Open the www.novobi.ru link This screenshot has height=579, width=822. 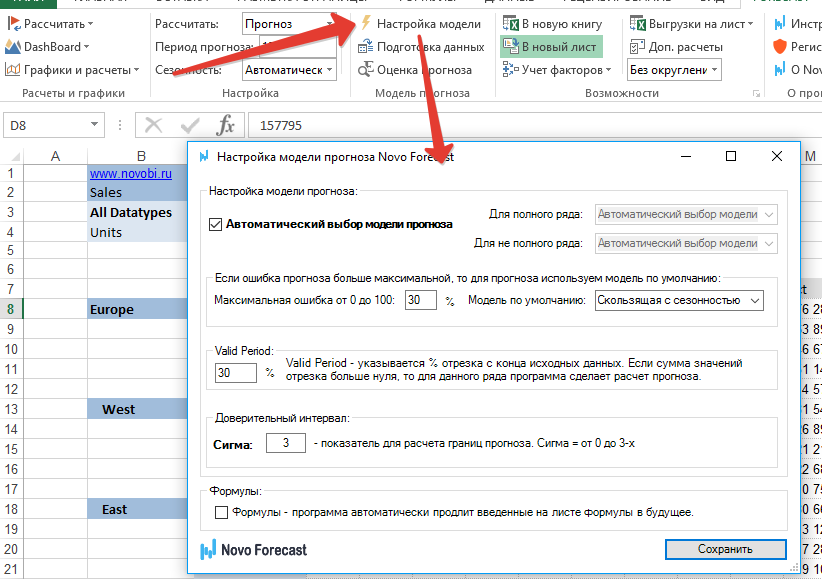click(131, 174)
